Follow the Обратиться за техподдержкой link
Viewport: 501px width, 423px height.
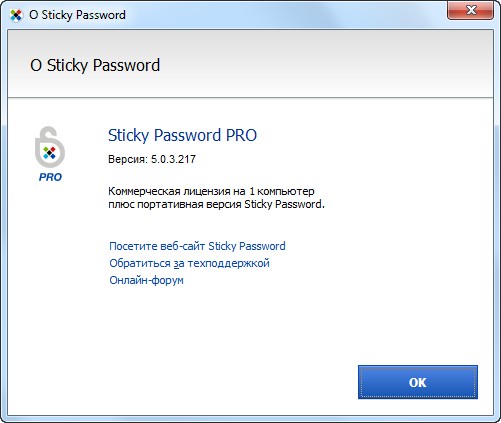pos(189,263)
